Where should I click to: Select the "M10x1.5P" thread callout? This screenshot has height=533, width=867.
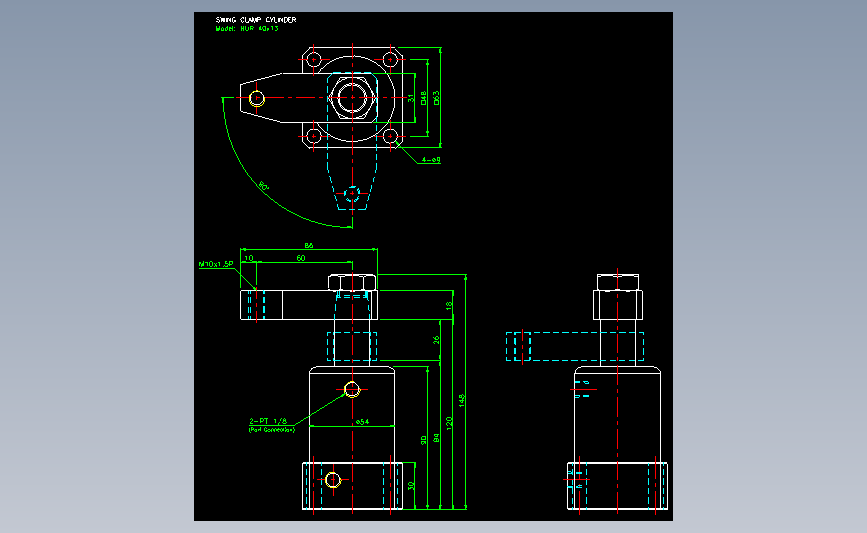point(216,264)
